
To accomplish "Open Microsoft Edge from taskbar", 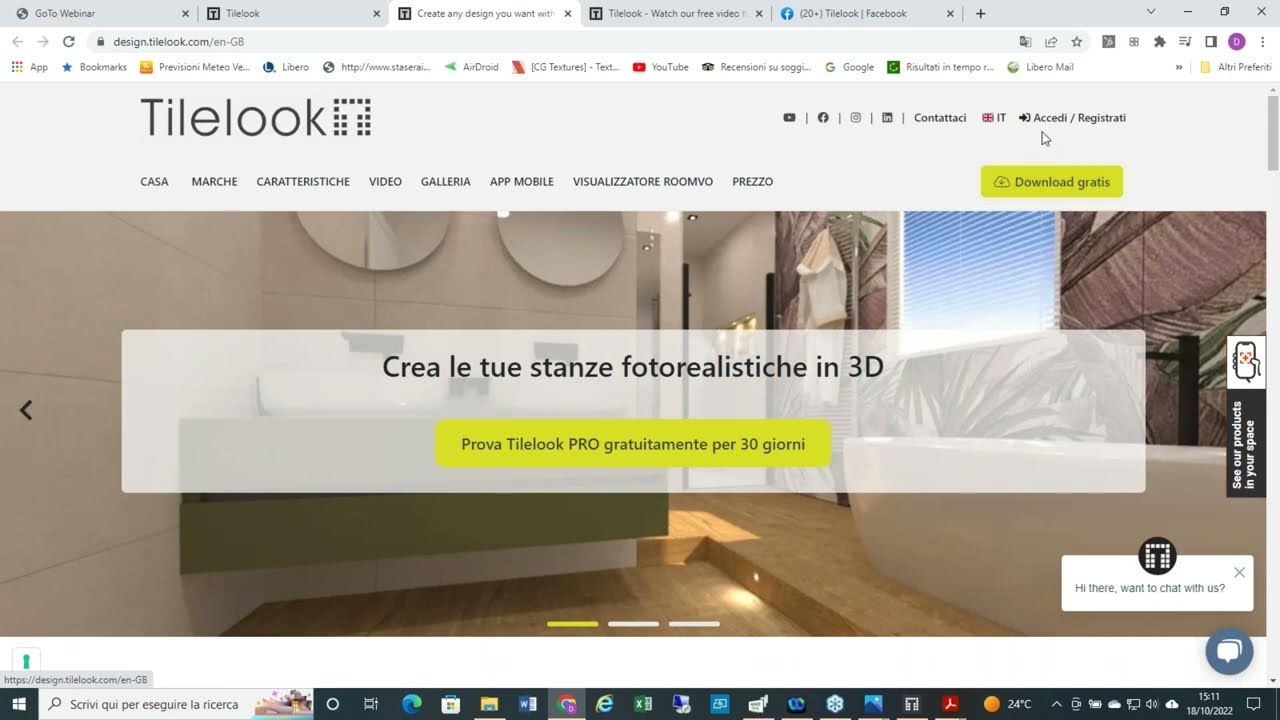I will pyautogui.click(x=411, y=704).
